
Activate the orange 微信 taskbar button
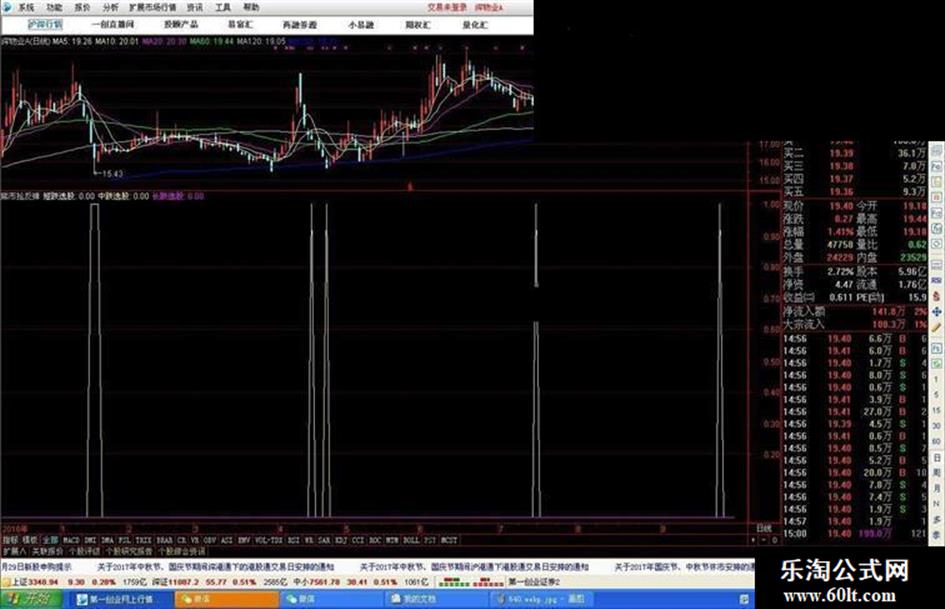tap(227, 599)
